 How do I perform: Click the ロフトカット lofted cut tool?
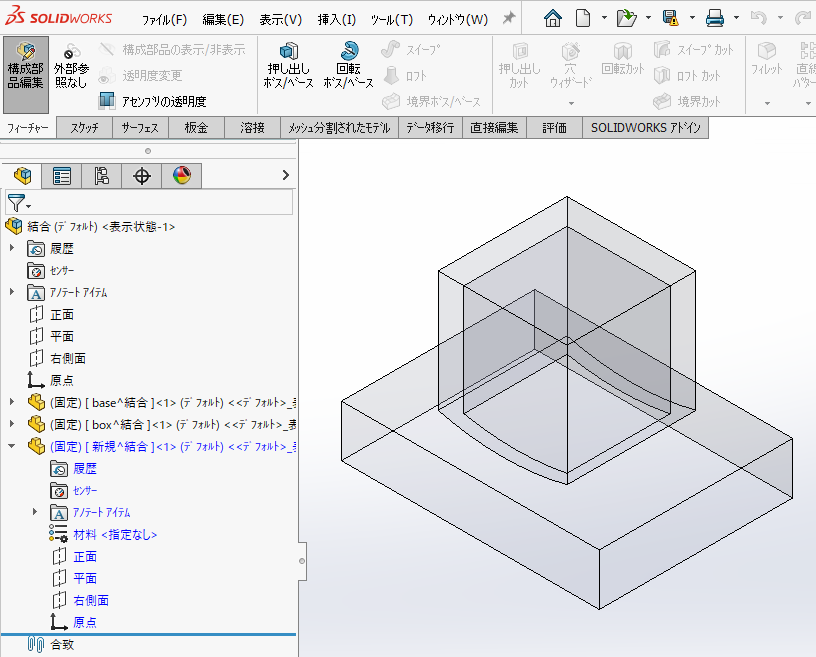(687, 75)
